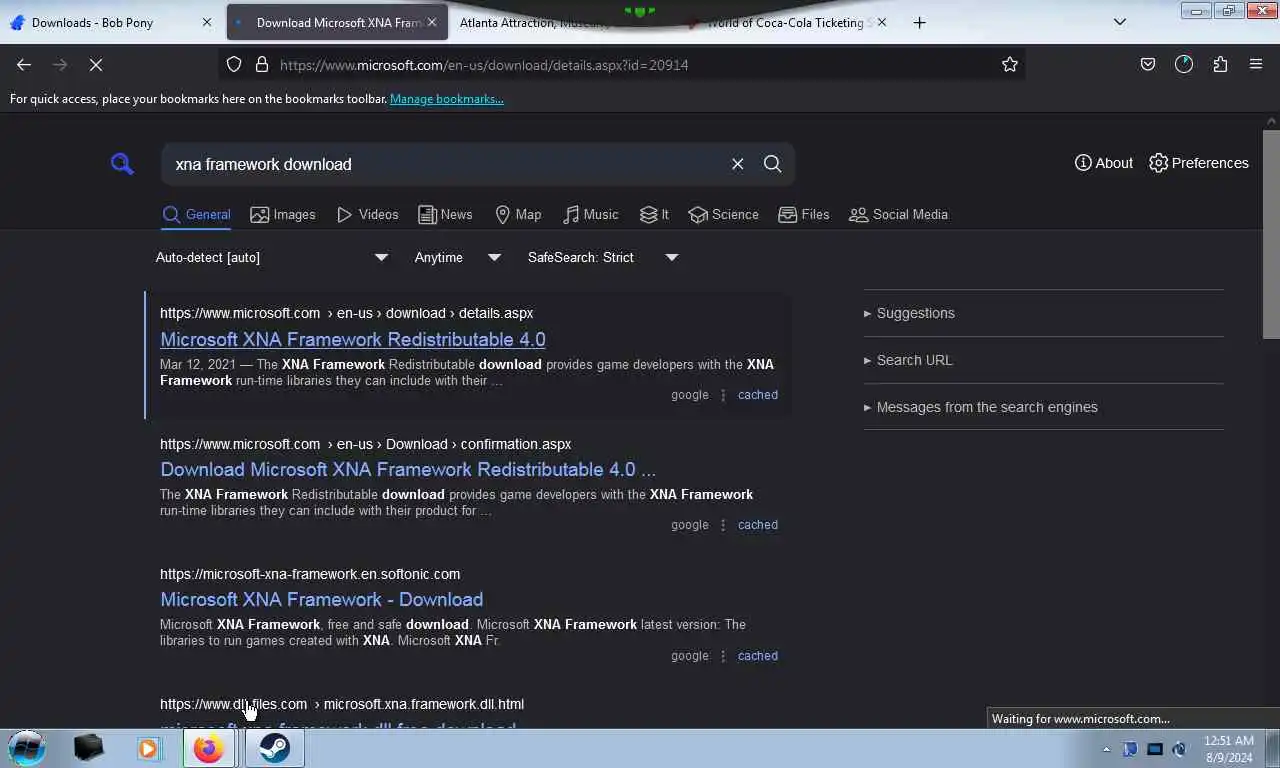Open the tracking protection shield icon

click(x=234, y=65)
